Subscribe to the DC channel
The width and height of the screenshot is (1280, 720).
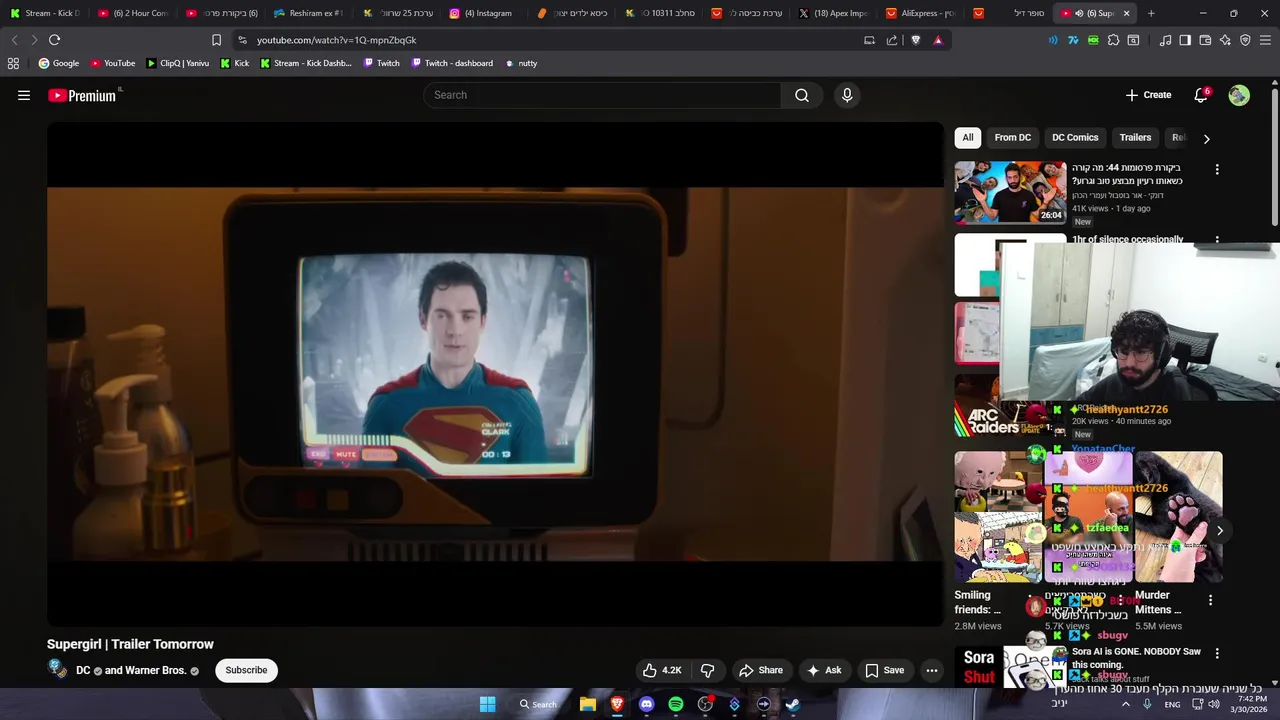click(246, 670)
